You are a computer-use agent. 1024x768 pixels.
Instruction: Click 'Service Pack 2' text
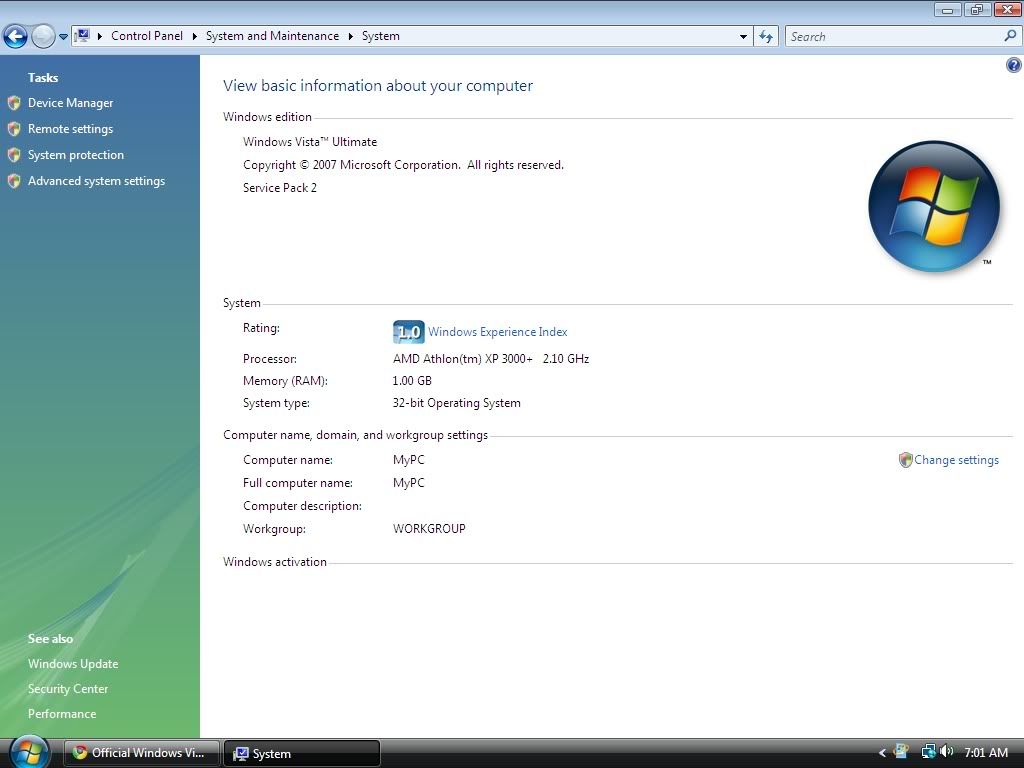click(x=280, y=188)
